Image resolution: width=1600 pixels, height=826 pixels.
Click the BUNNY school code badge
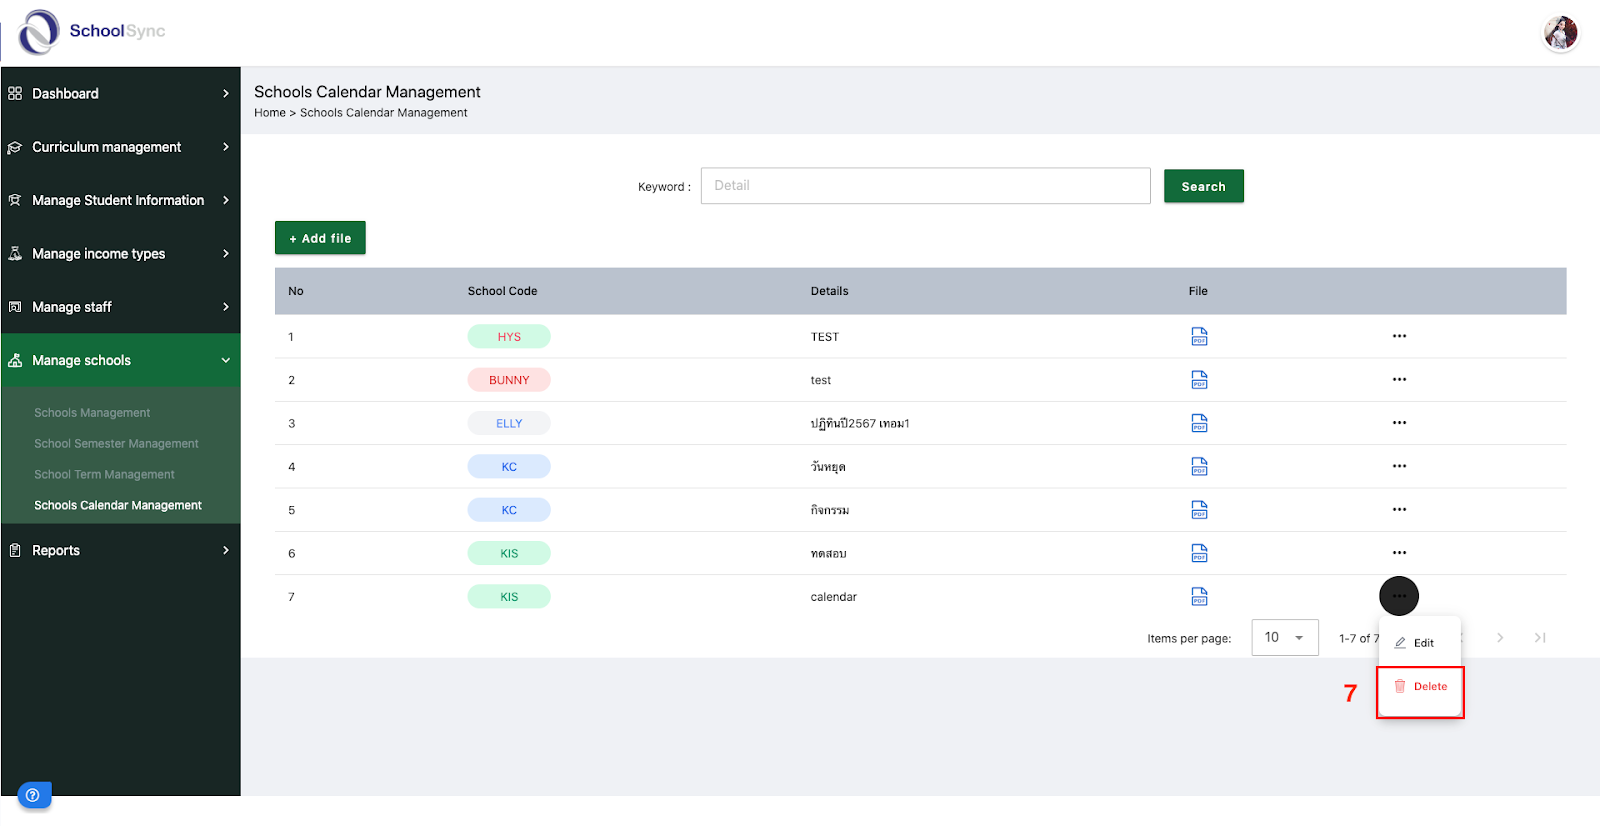pos(509,380)
